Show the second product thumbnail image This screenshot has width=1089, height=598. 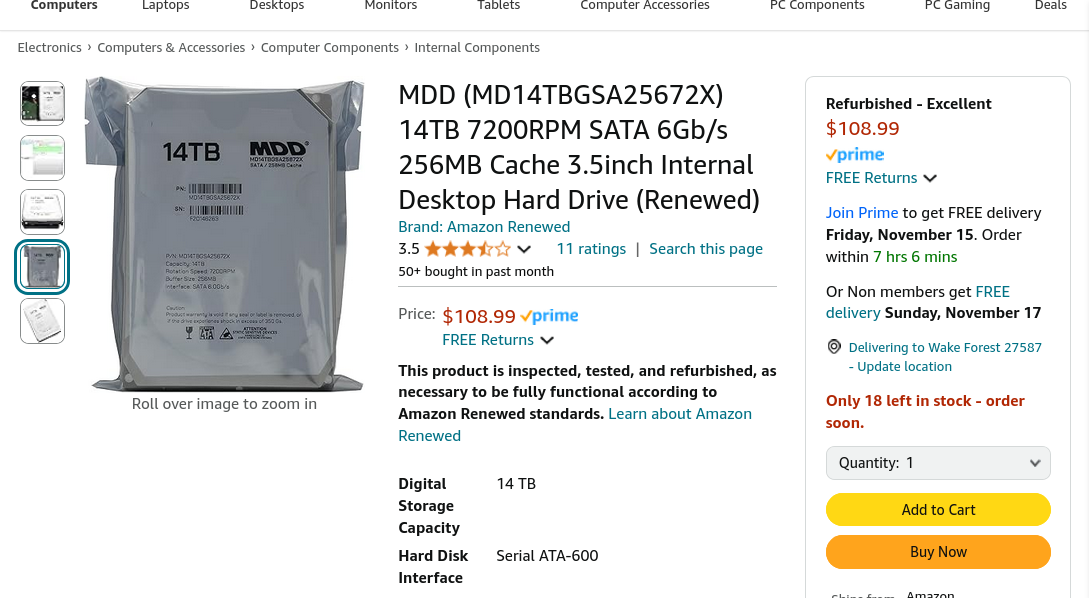click(x=42, y=157)
